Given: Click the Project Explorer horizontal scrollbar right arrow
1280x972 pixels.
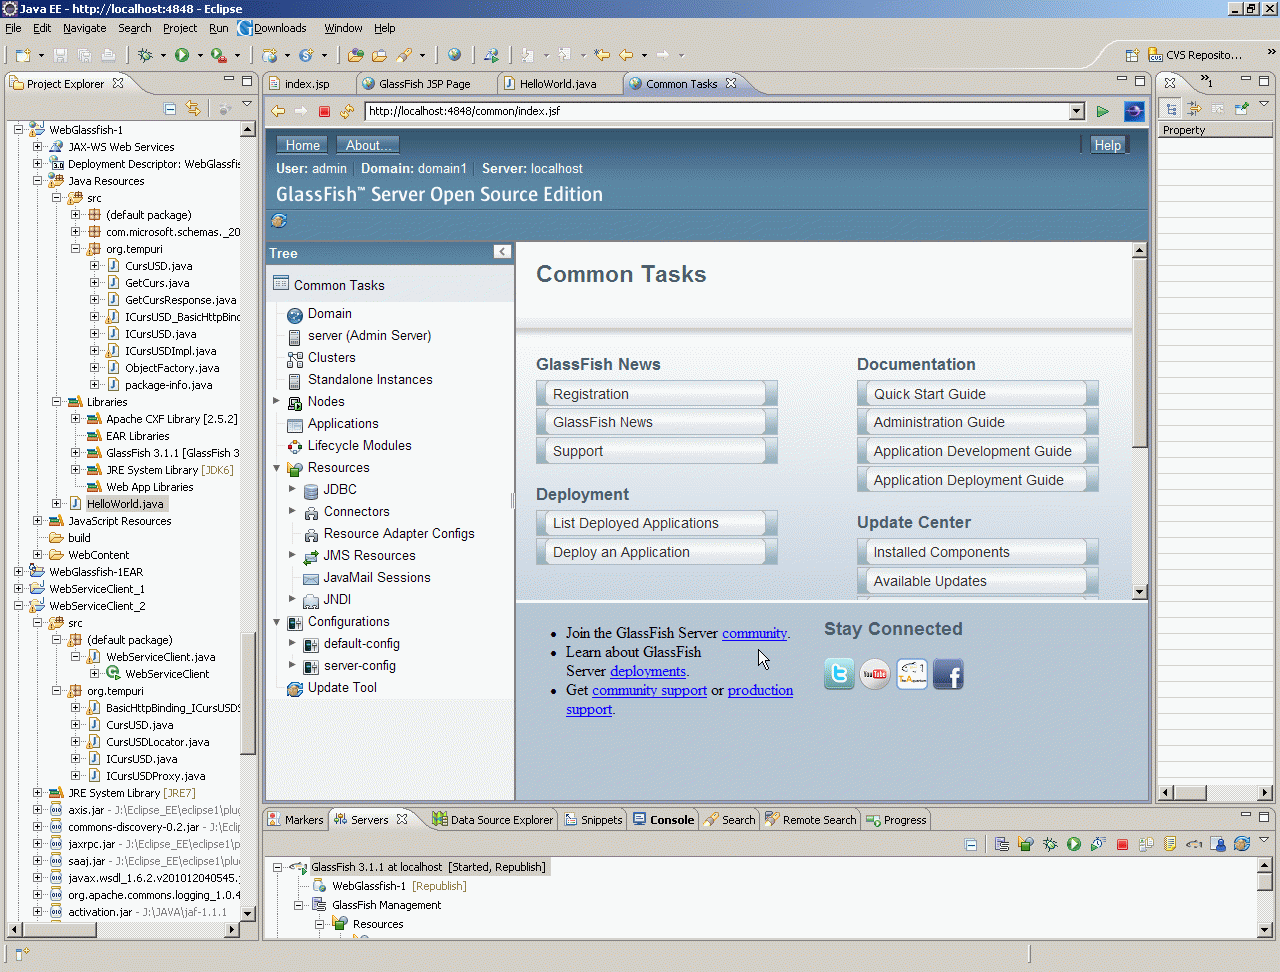Looking at the screenshot, I should click(x=232, y=929).
